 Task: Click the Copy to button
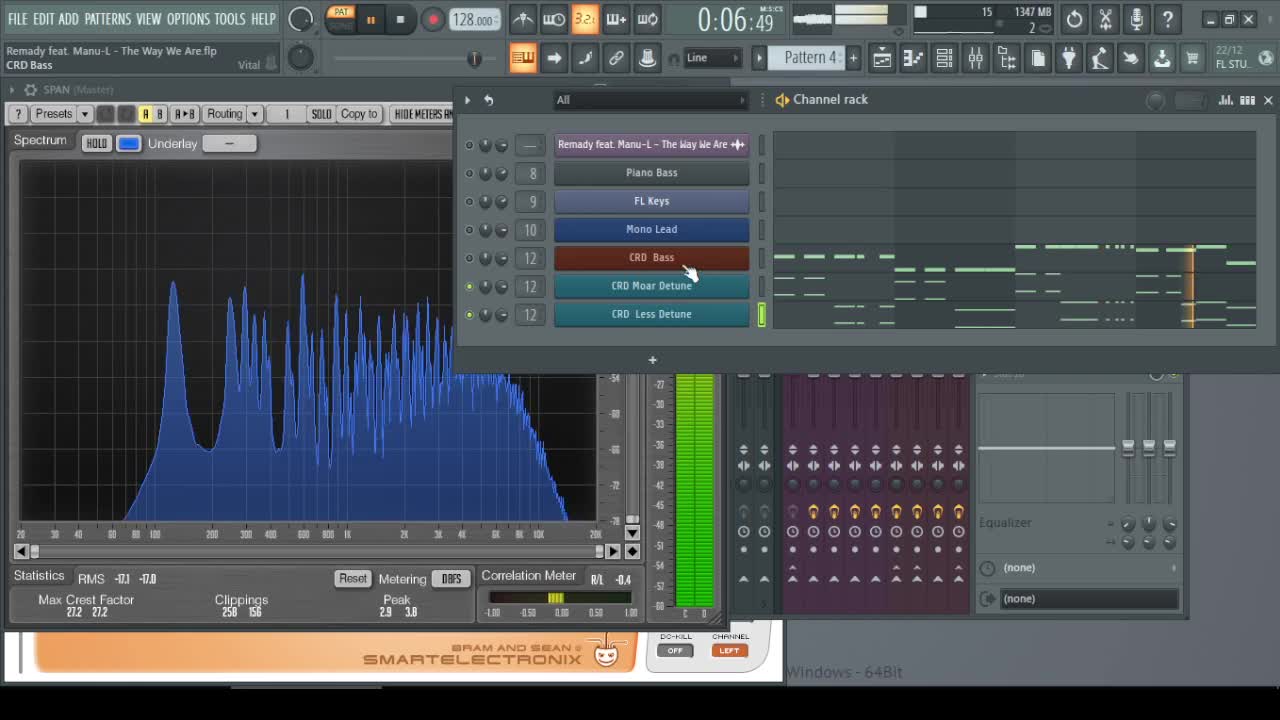[x=359, y=114]
